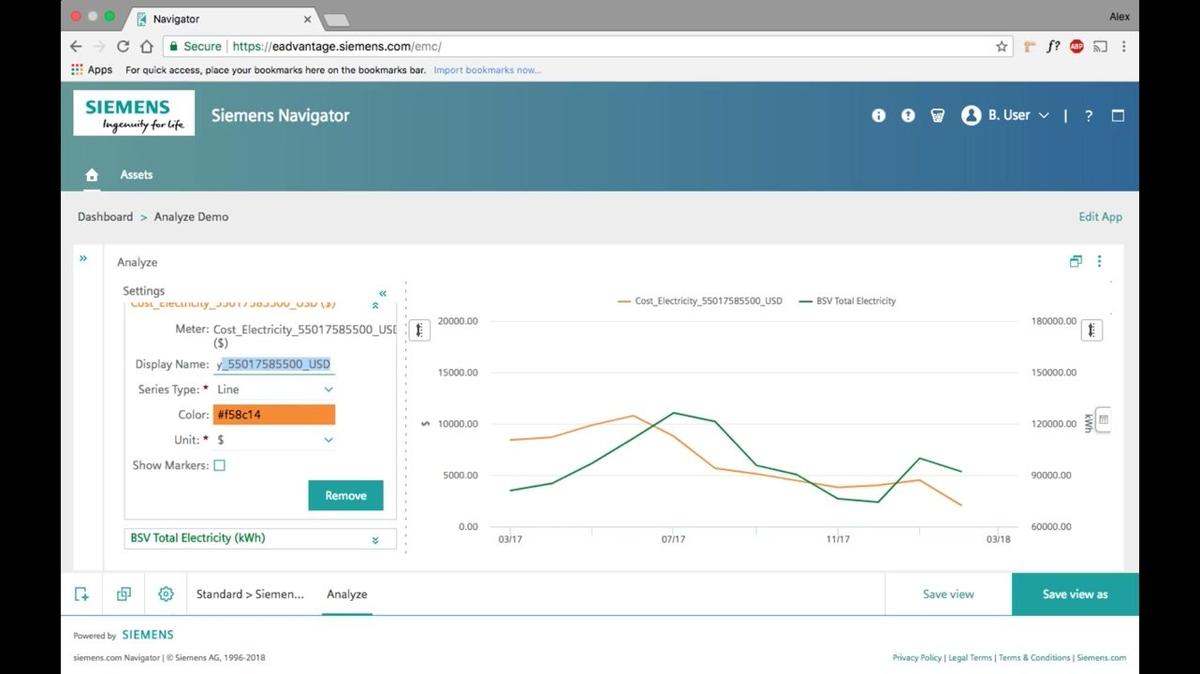Open Legal Terms footer link
Image resolution: width=1200 pixels, height=674 pixels.
(x=970, y=658)
